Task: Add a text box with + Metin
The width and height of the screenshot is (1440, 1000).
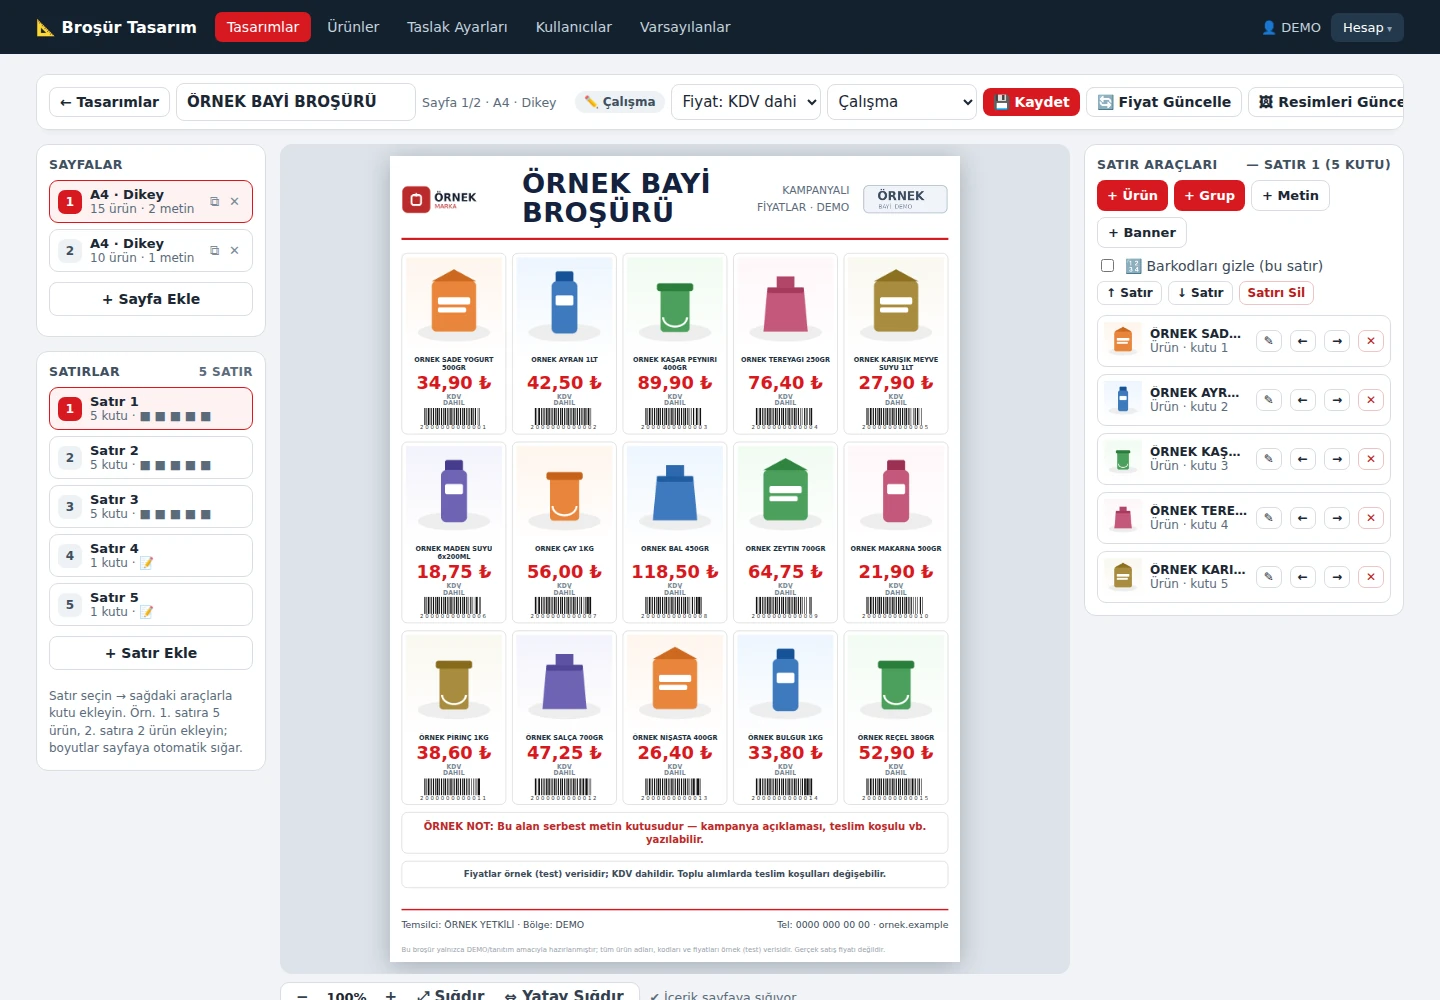Action: click(1290, 196)
